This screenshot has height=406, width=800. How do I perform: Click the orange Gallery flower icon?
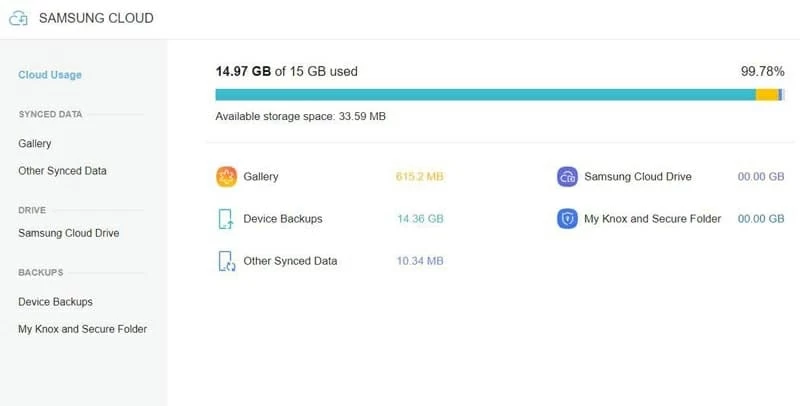[226, 177]
